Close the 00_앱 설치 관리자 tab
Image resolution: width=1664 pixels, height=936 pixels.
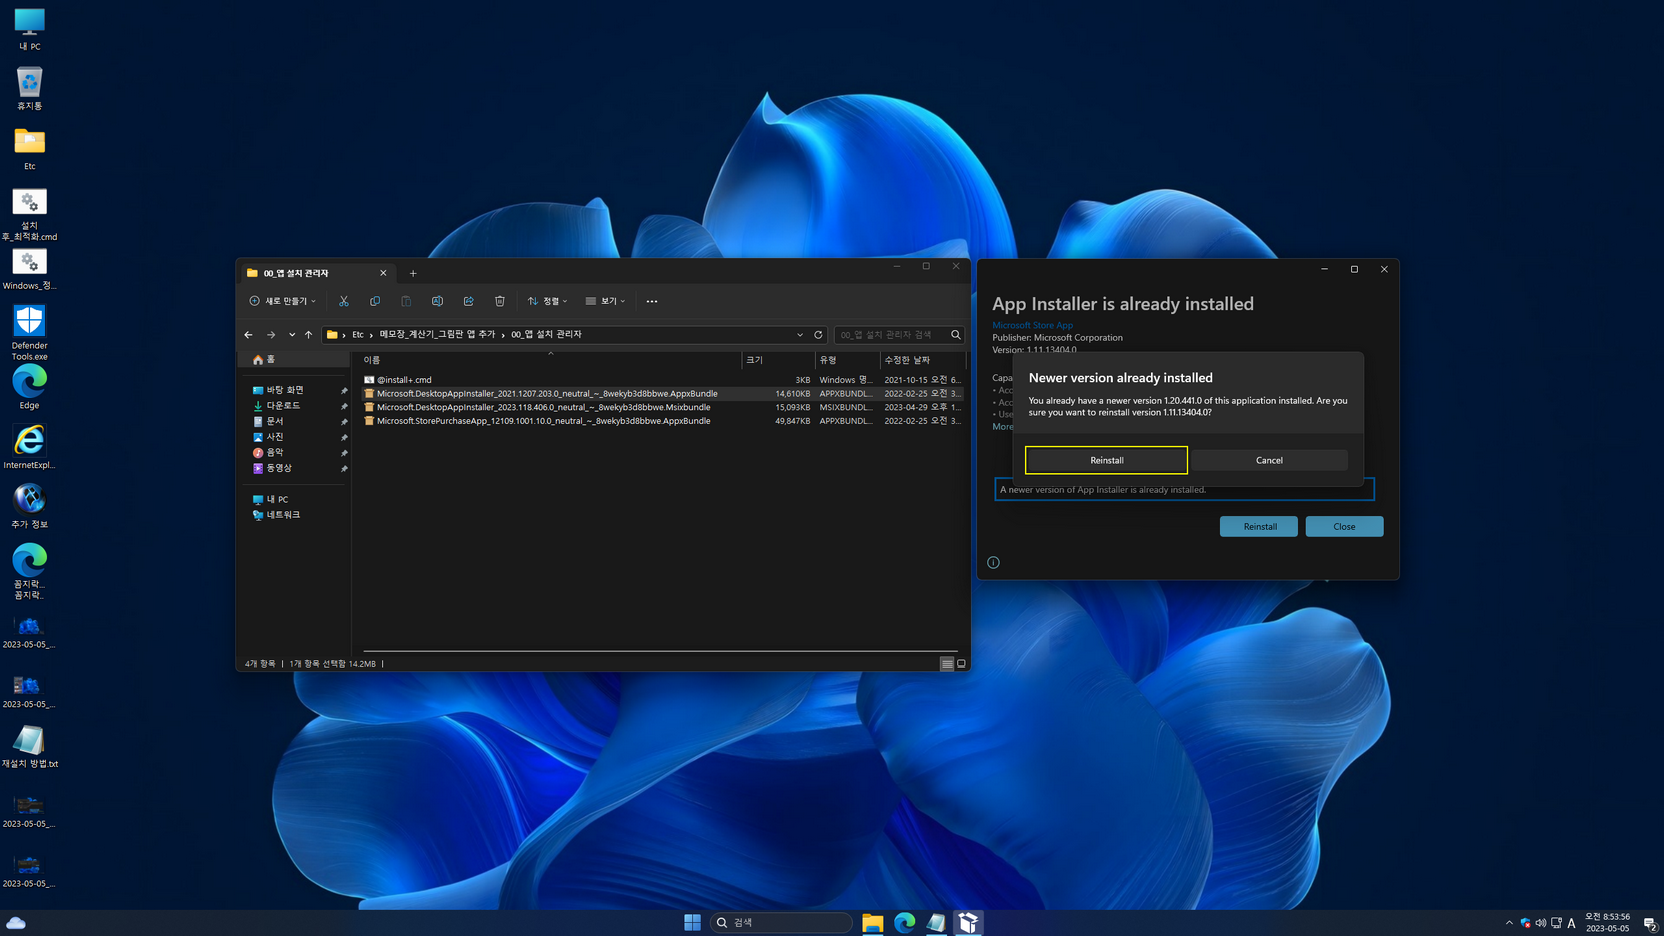point(383,273)
